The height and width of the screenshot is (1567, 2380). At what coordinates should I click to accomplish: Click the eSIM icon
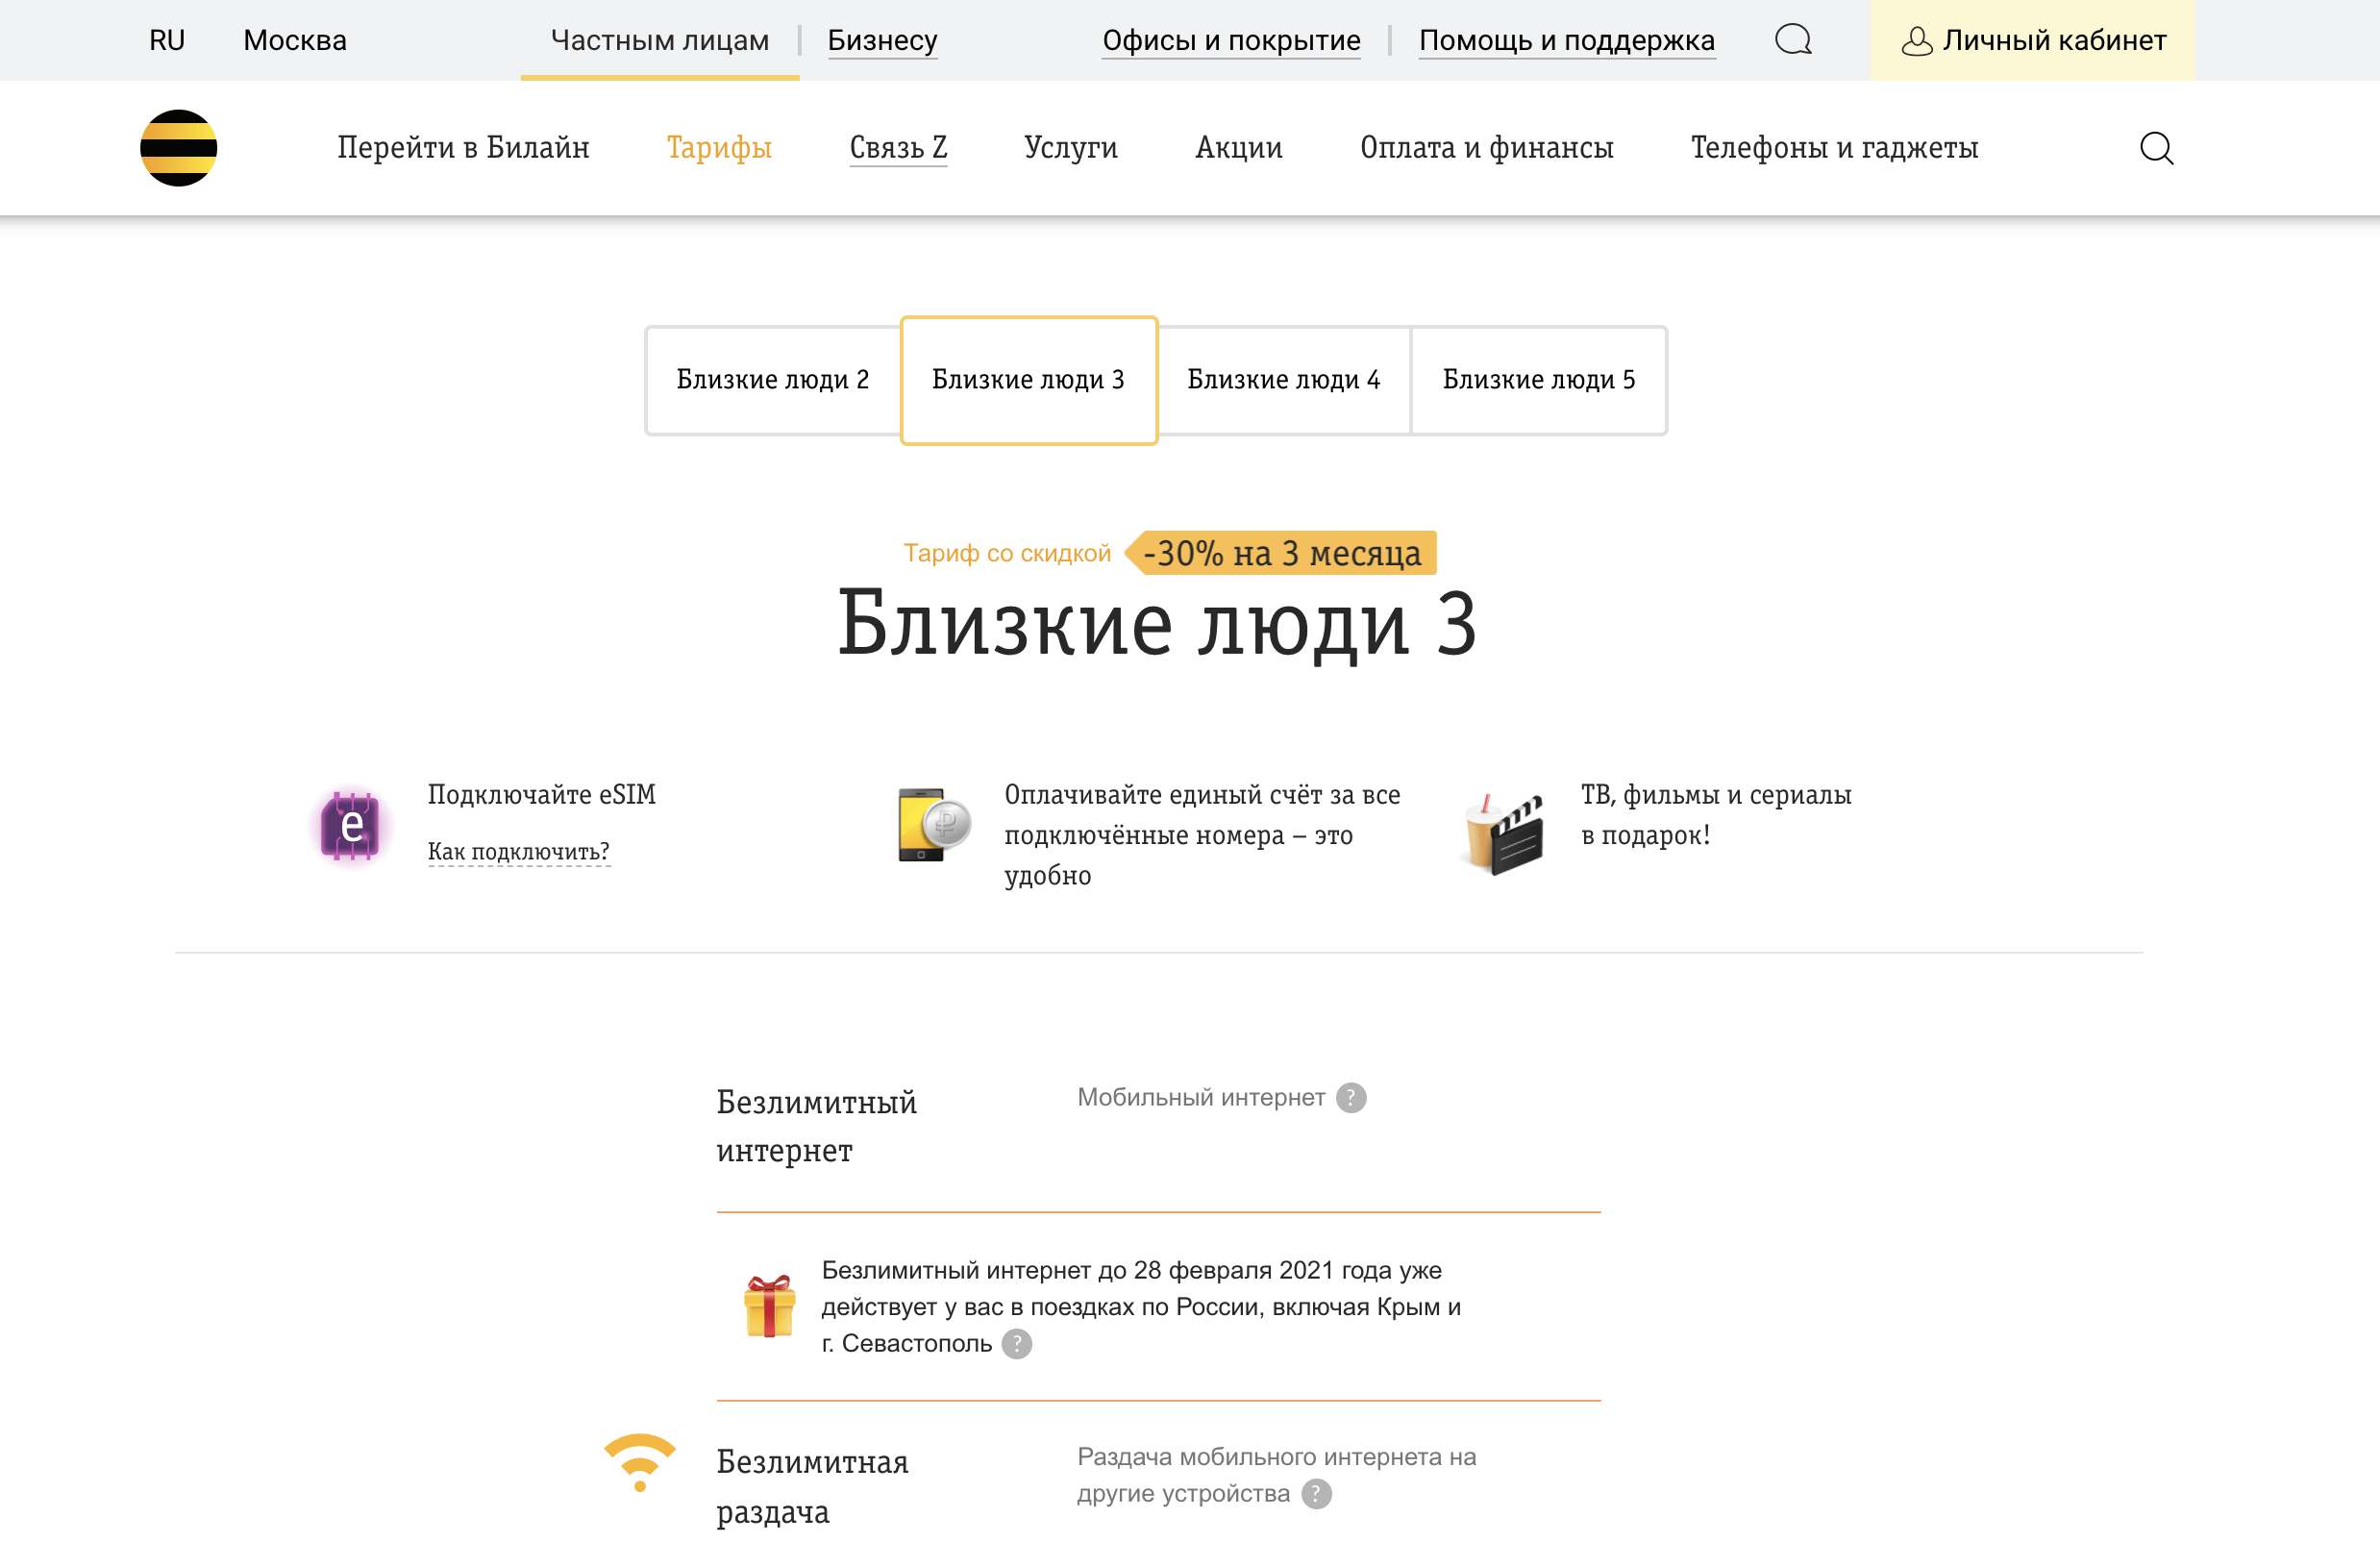(x=352, y=826)
